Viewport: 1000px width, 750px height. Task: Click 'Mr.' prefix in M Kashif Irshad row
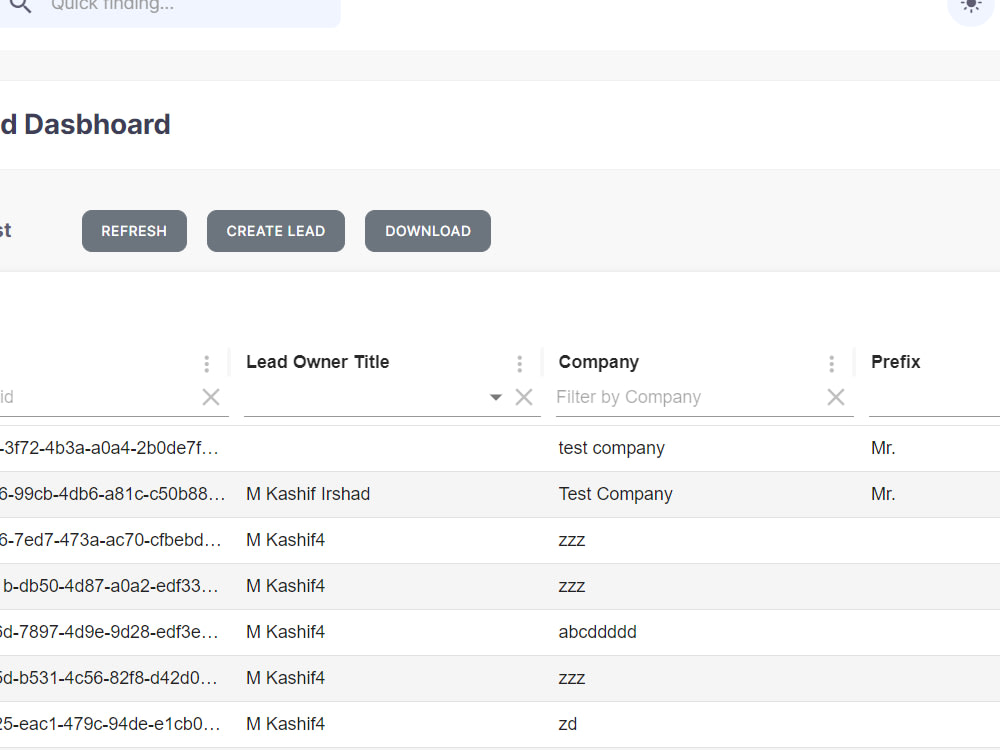tap(883, 494)
